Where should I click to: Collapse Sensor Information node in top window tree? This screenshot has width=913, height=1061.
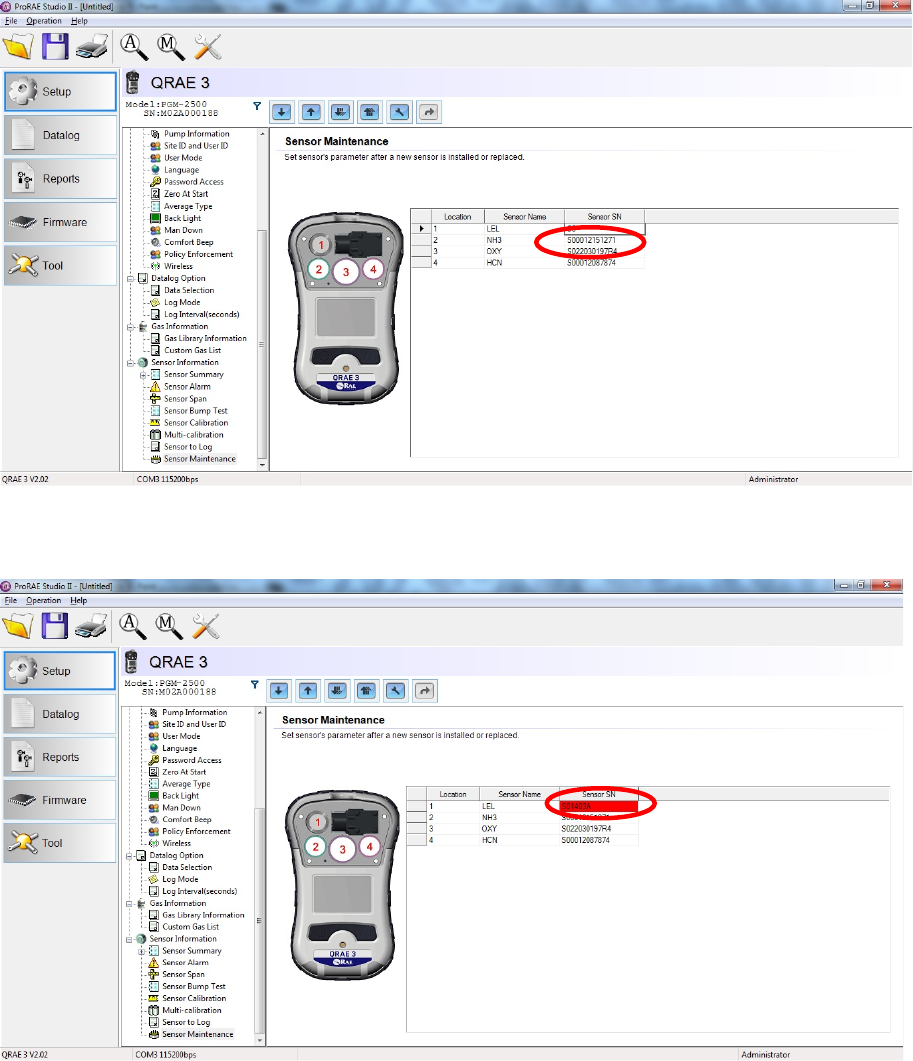click(131, 363)
